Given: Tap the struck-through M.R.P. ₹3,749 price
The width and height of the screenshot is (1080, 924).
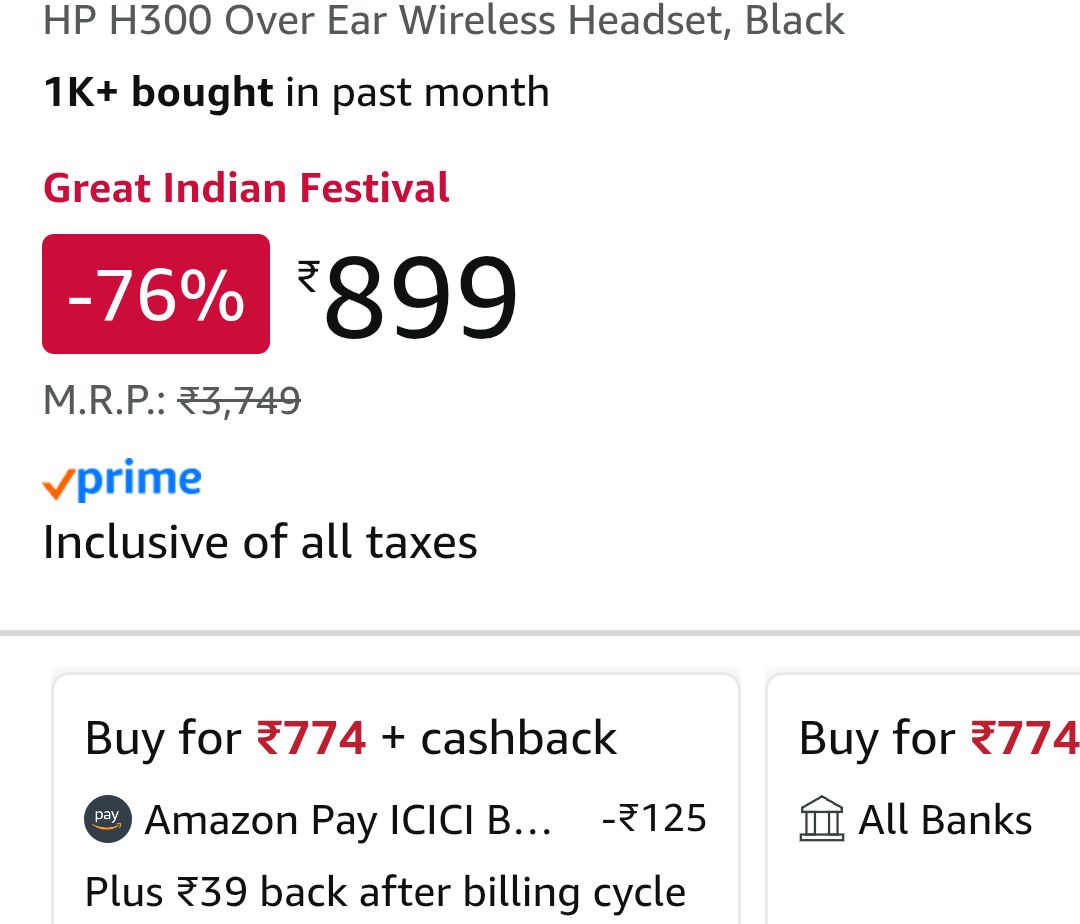Looking at the screenshot, I should [x=240, y=401].
